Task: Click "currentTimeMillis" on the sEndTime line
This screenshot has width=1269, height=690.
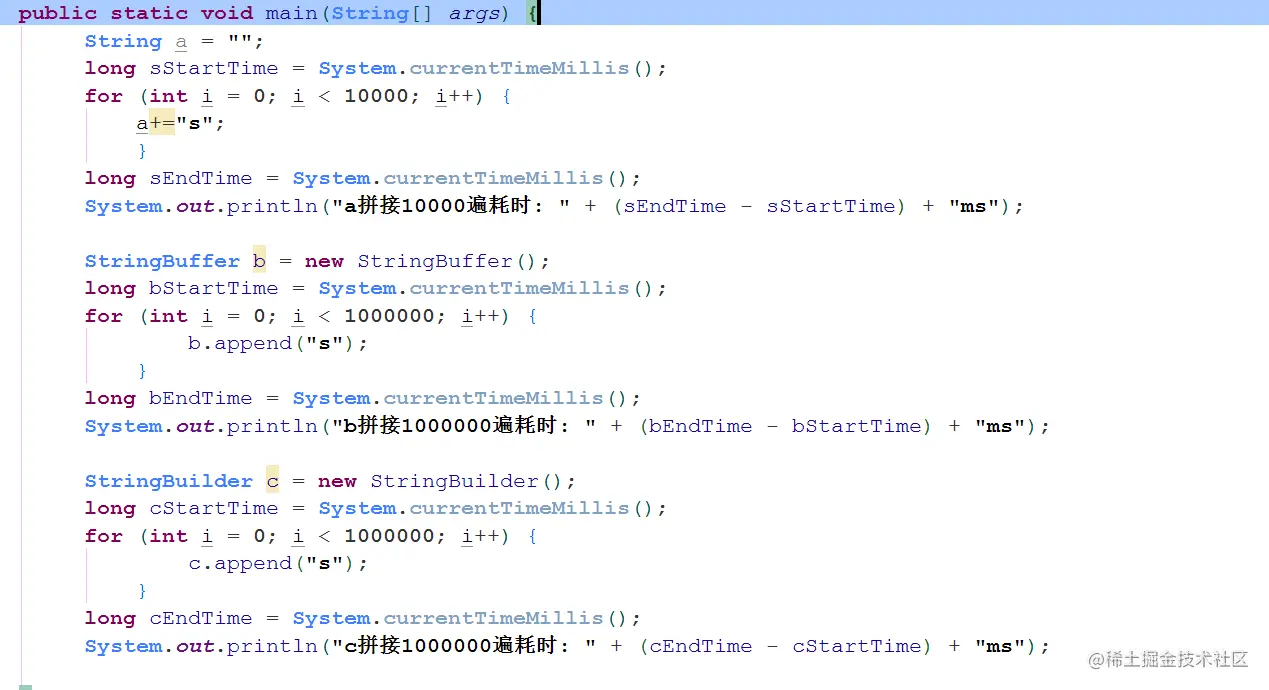Action: [494, 178]
